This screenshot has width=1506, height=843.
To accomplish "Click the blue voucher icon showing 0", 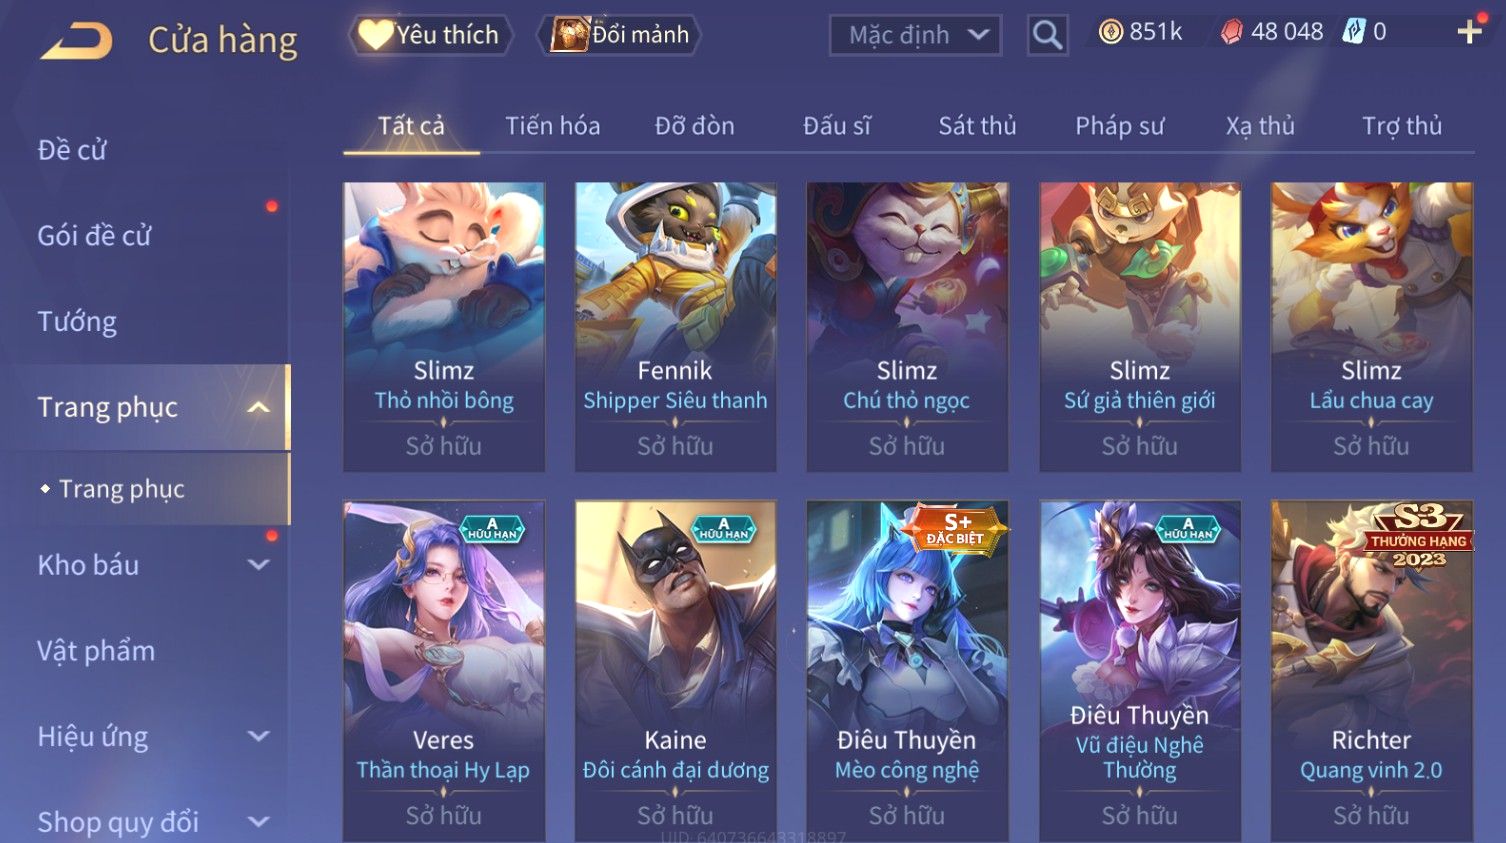I will (x=1353, y=32).
